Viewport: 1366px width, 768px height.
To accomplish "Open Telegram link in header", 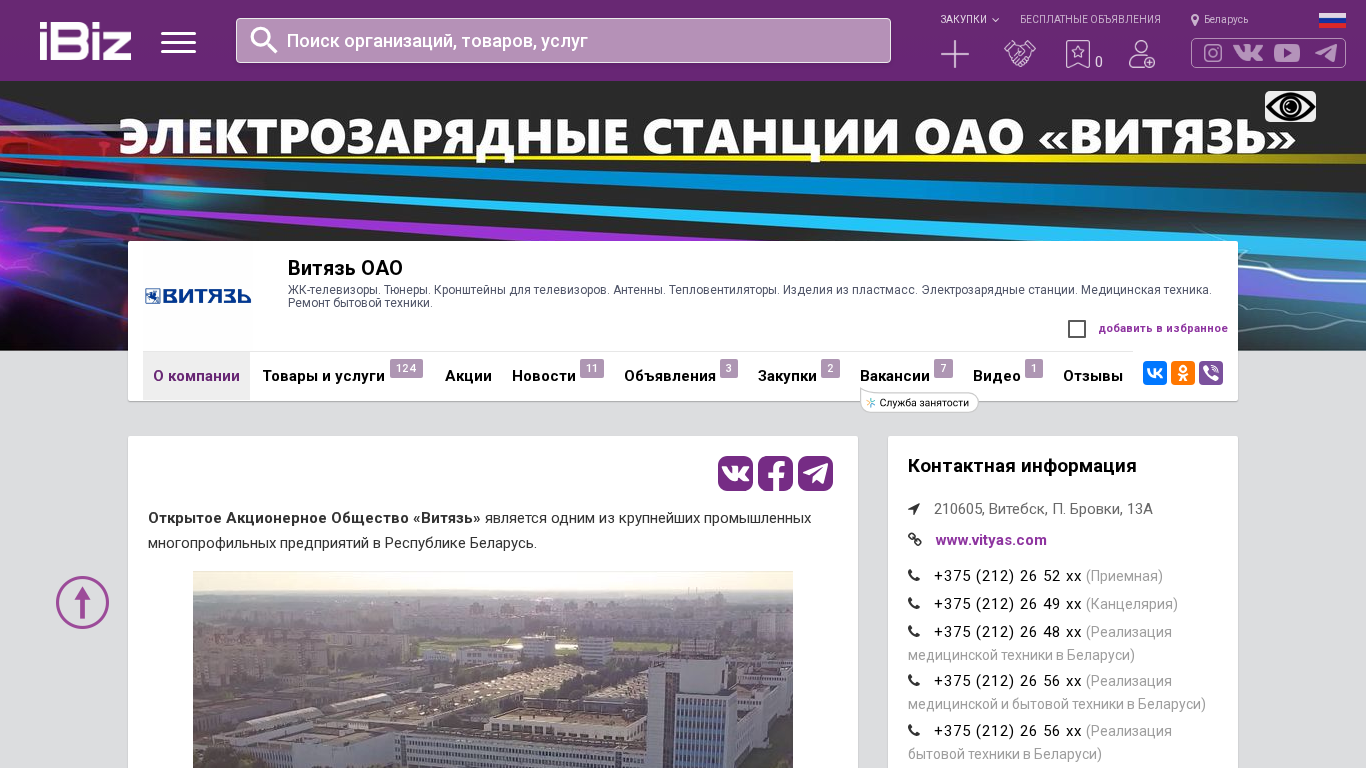I will pos(1326,53).
